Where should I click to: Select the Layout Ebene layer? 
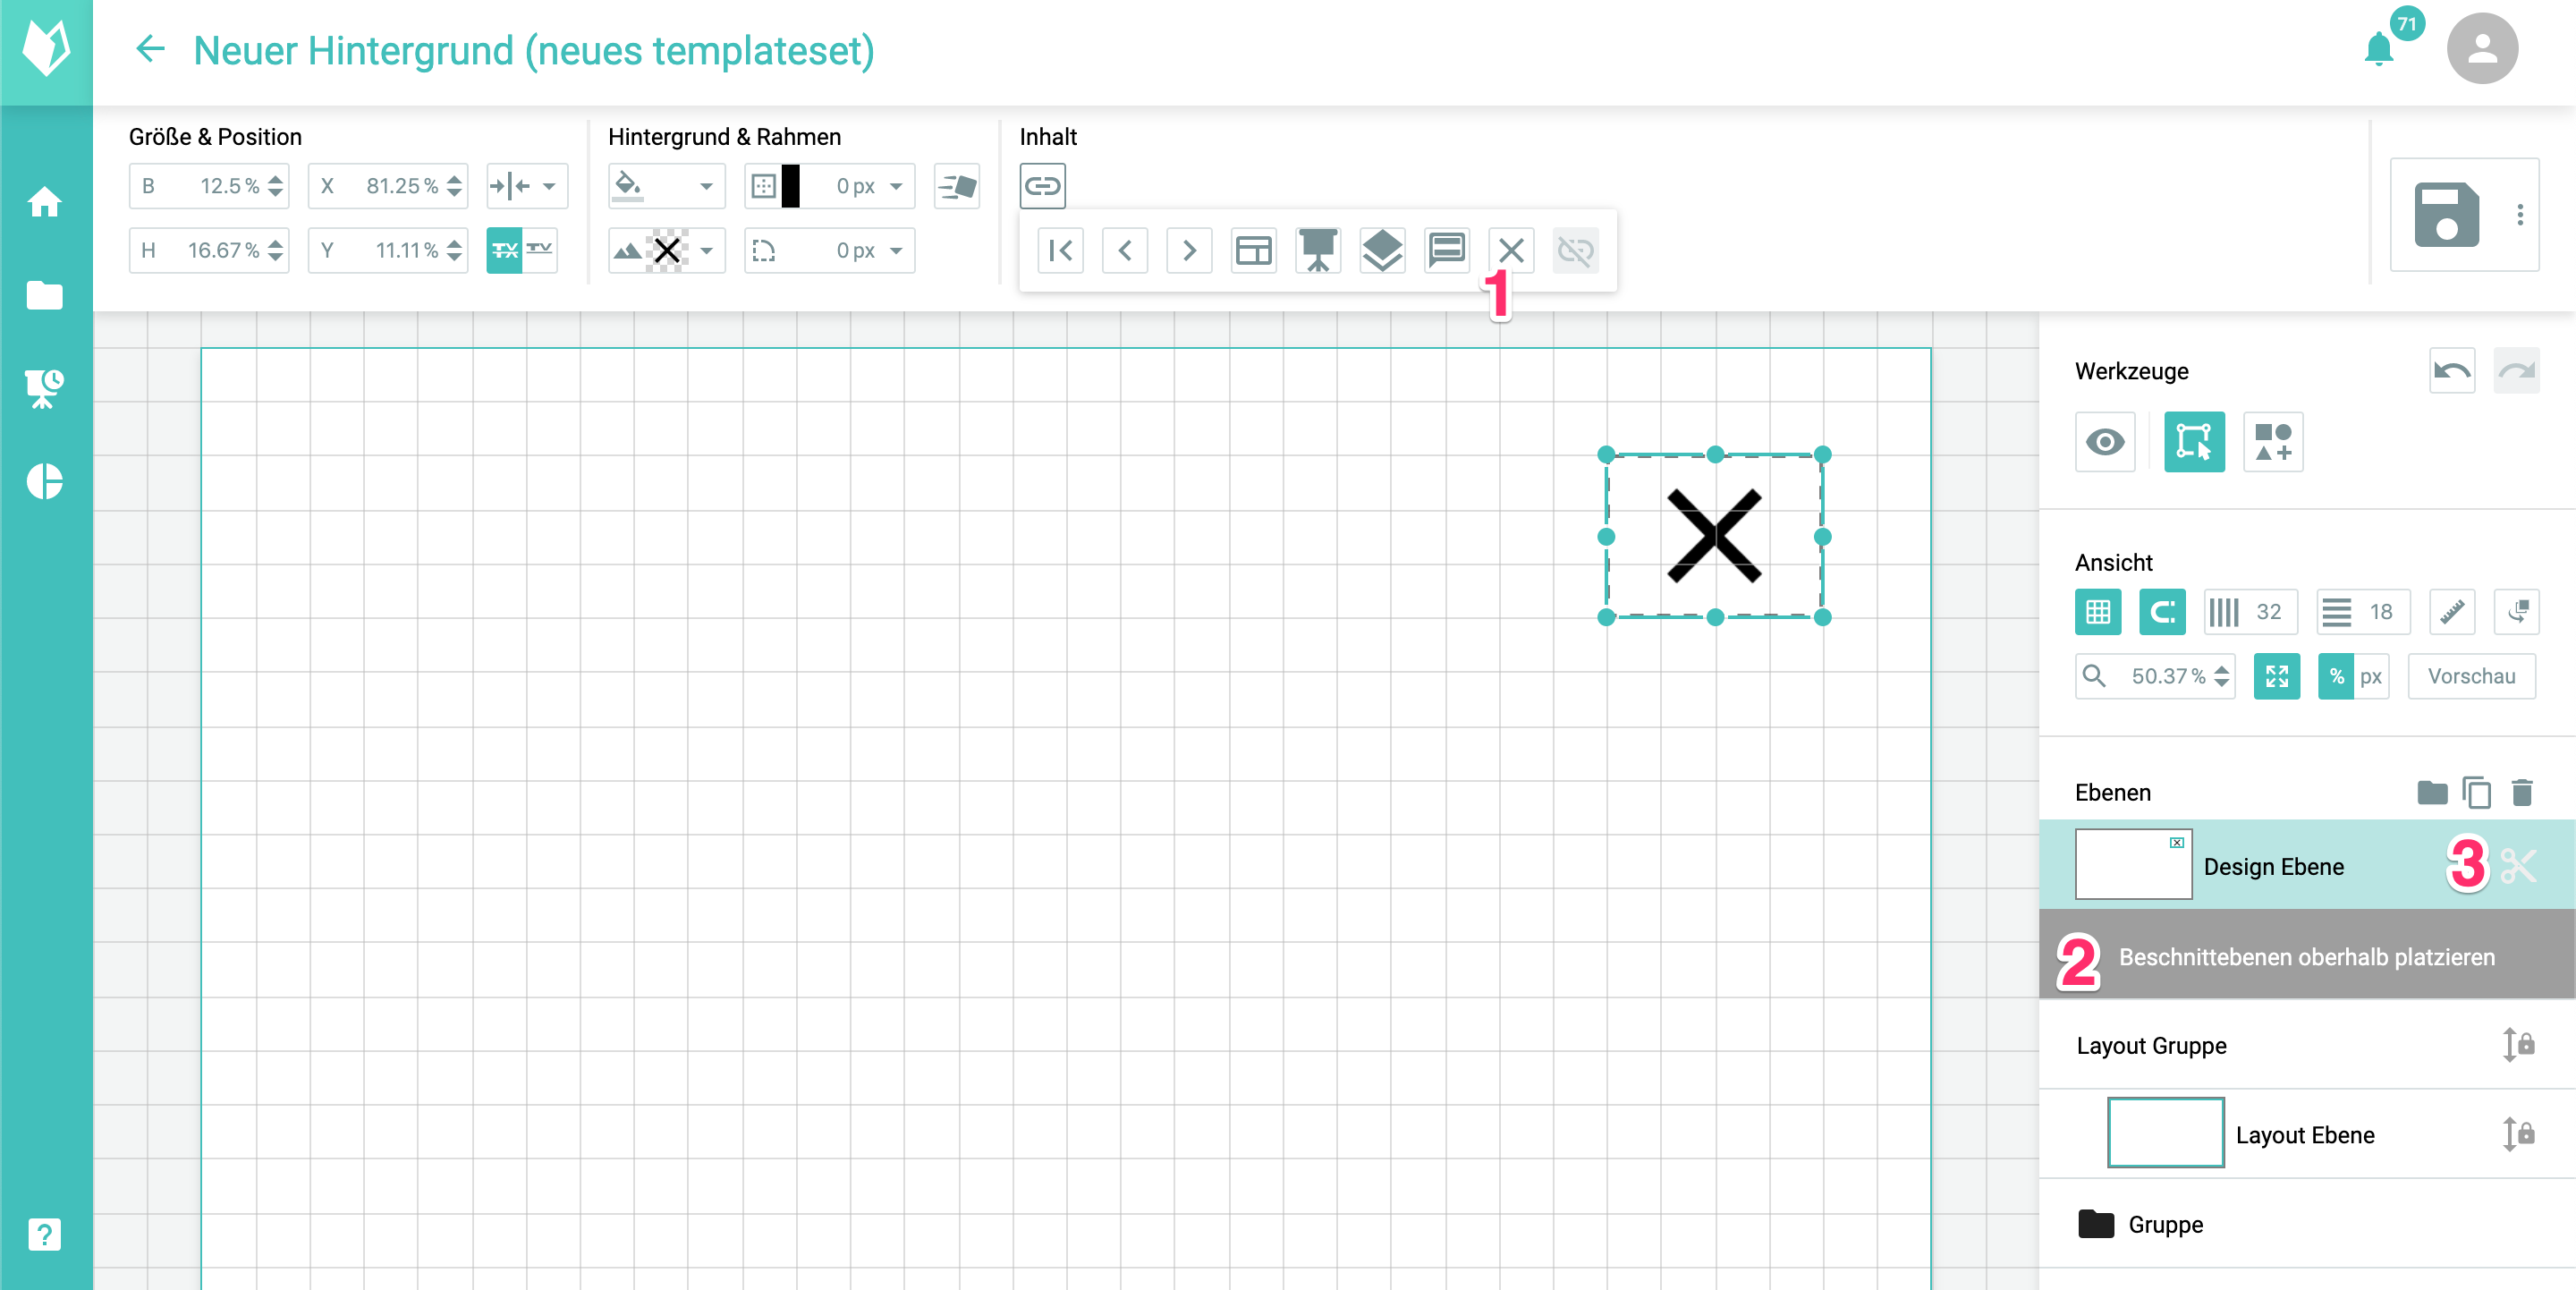click(x=2306, y=1134)
